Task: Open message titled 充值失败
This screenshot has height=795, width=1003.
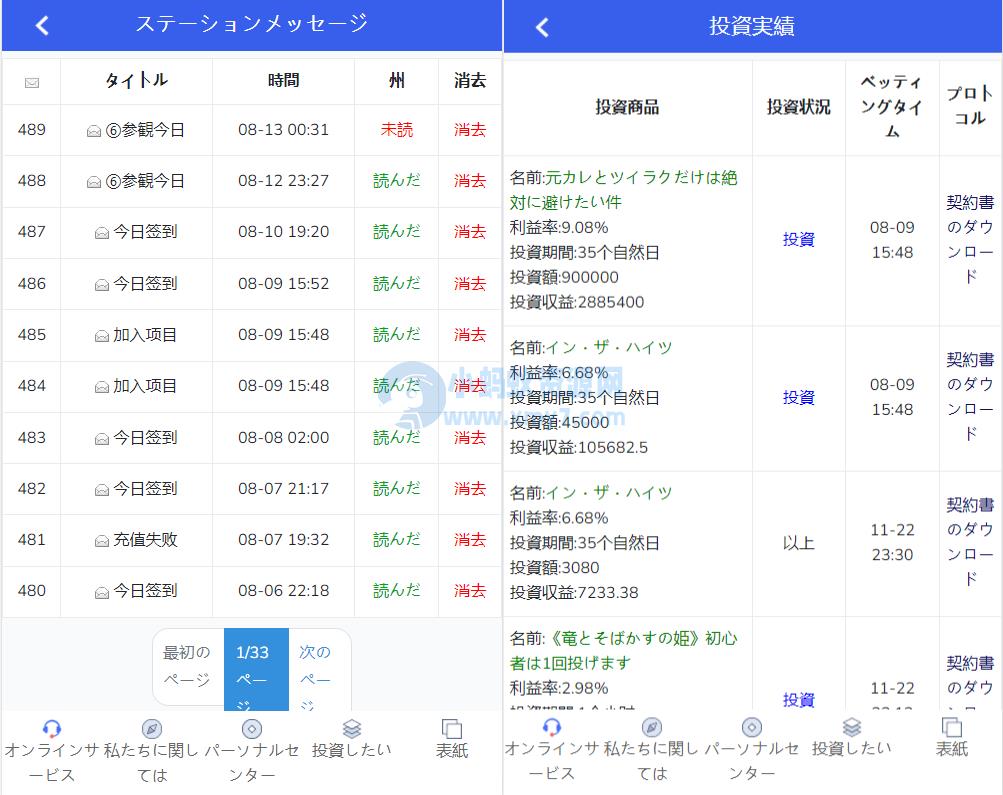Action: point(145,540)
